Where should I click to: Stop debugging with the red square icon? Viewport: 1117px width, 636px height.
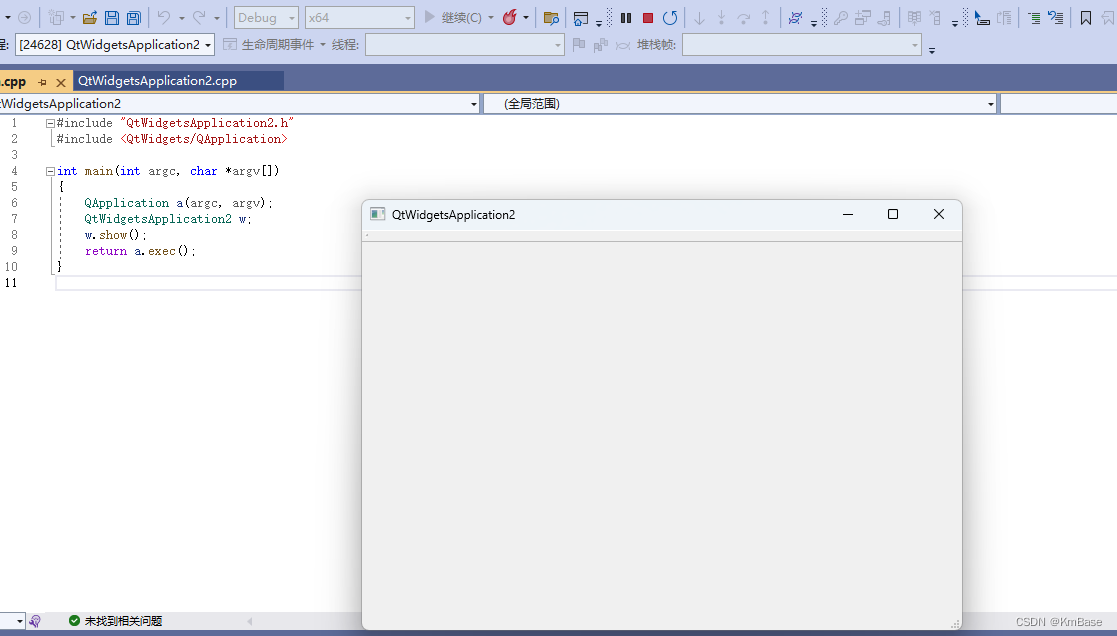coord(648,17)
